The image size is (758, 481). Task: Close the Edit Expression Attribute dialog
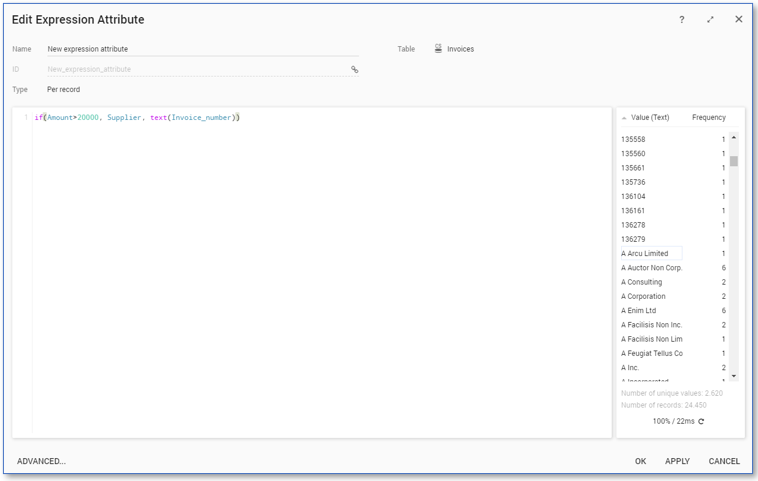(x=739, y=19)
